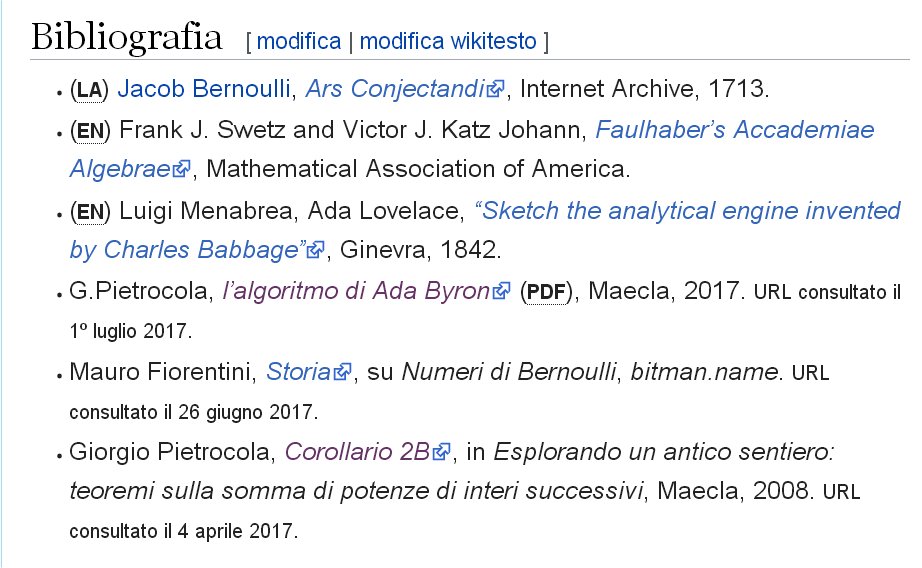
Task: Click external link icon after Corollario 2B
Action: click(442, 452)
